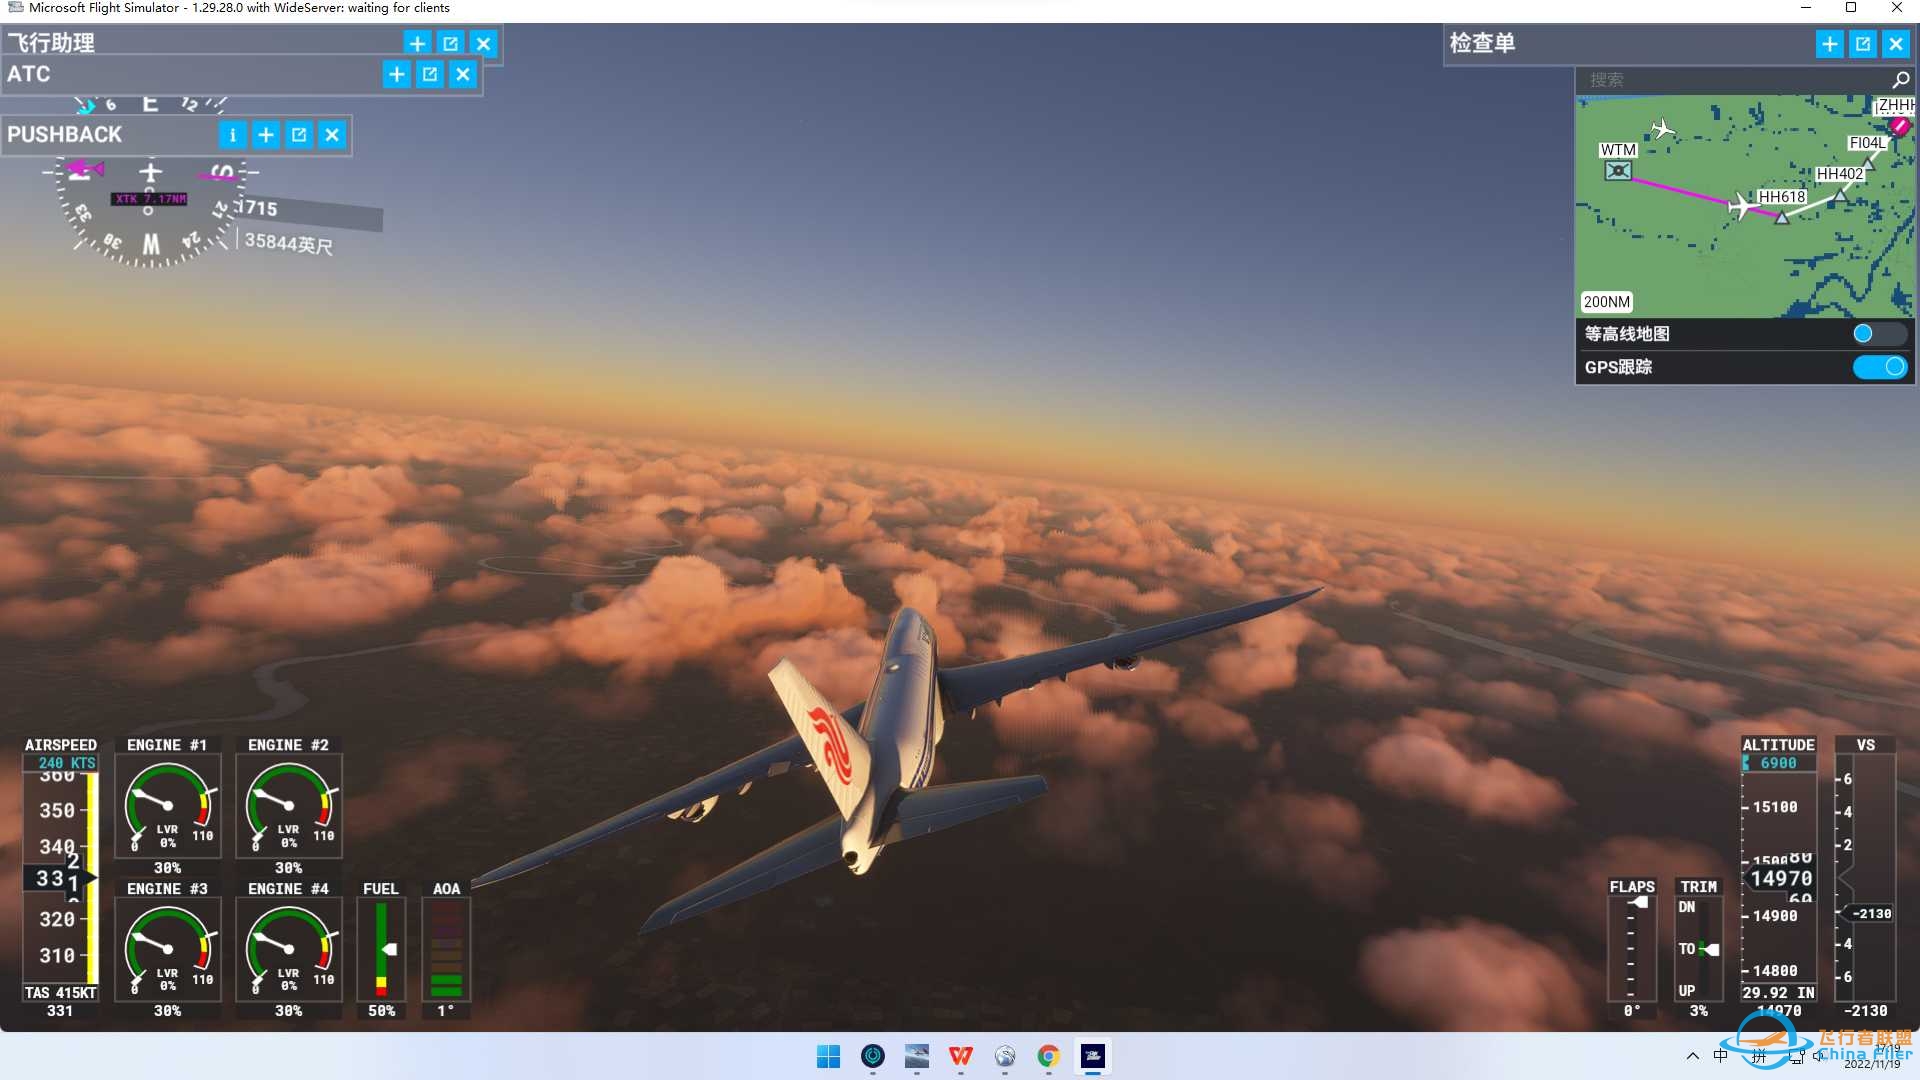This screenshot has height=1080, width=1920.
Task: Open Google Chrome from the taskbar
Action: point(1049,1056)
